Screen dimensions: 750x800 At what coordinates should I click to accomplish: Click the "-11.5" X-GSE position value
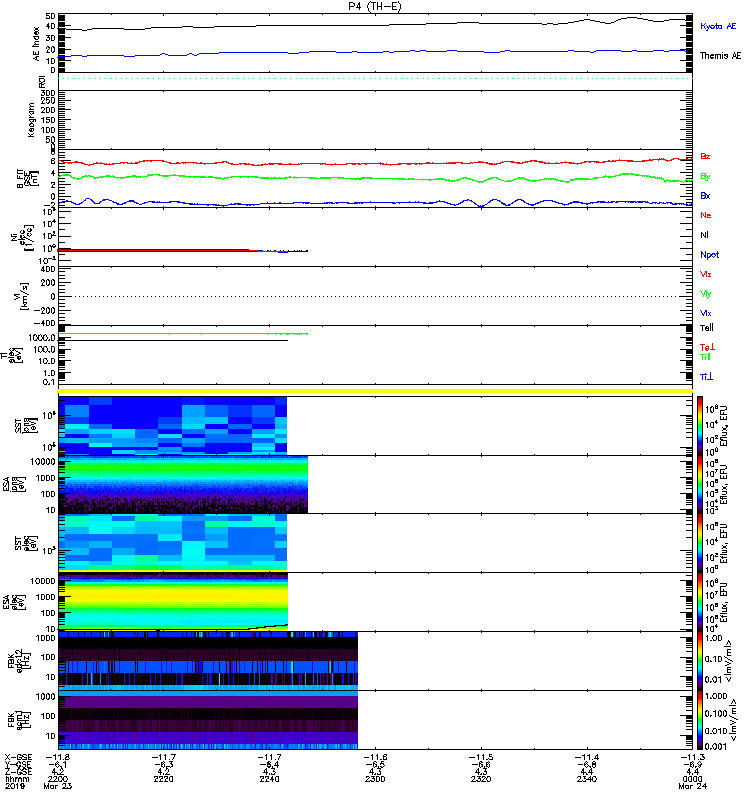pos(481,758)
